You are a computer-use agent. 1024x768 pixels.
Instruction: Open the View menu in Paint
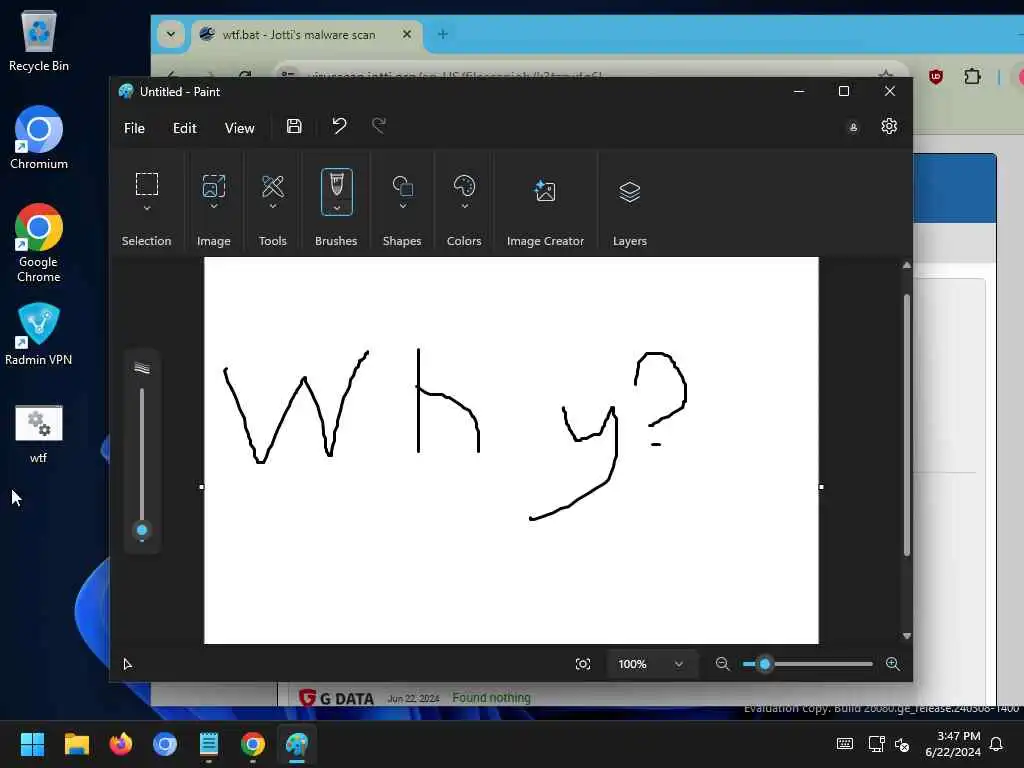239,128
